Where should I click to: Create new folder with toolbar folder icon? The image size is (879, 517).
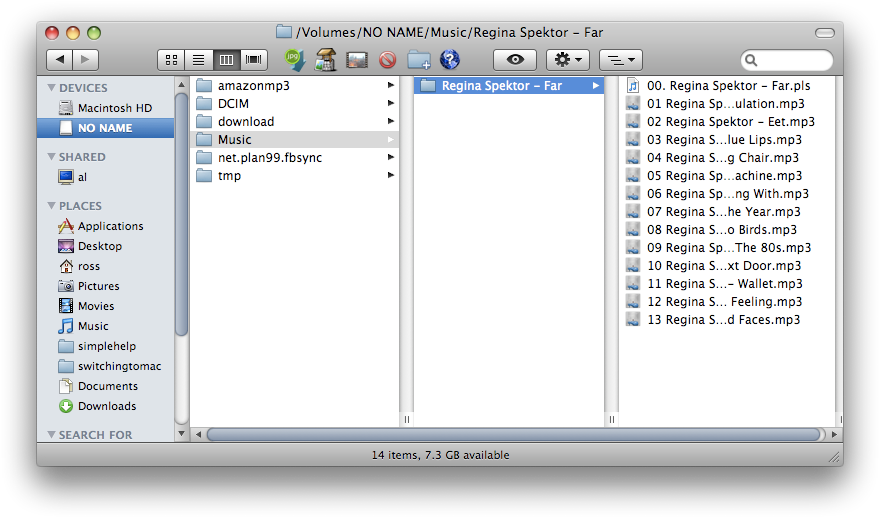[419, 59]
